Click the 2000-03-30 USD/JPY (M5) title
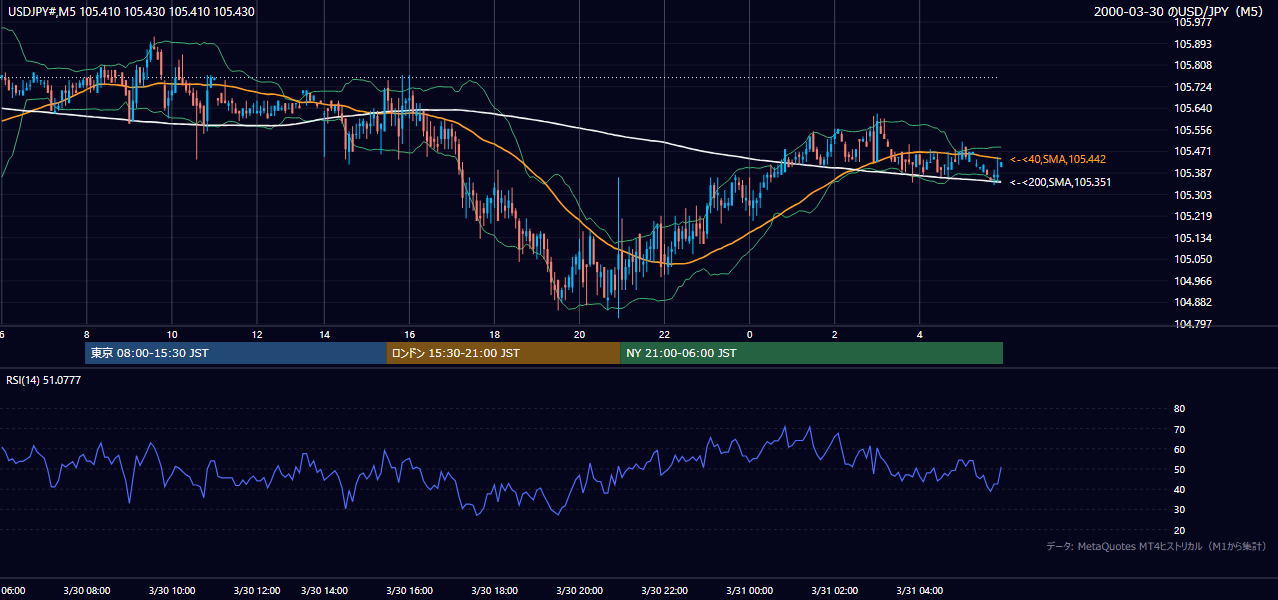Image resolution: width=1278 pixels, height=600 pixels. click(1180, 11)
